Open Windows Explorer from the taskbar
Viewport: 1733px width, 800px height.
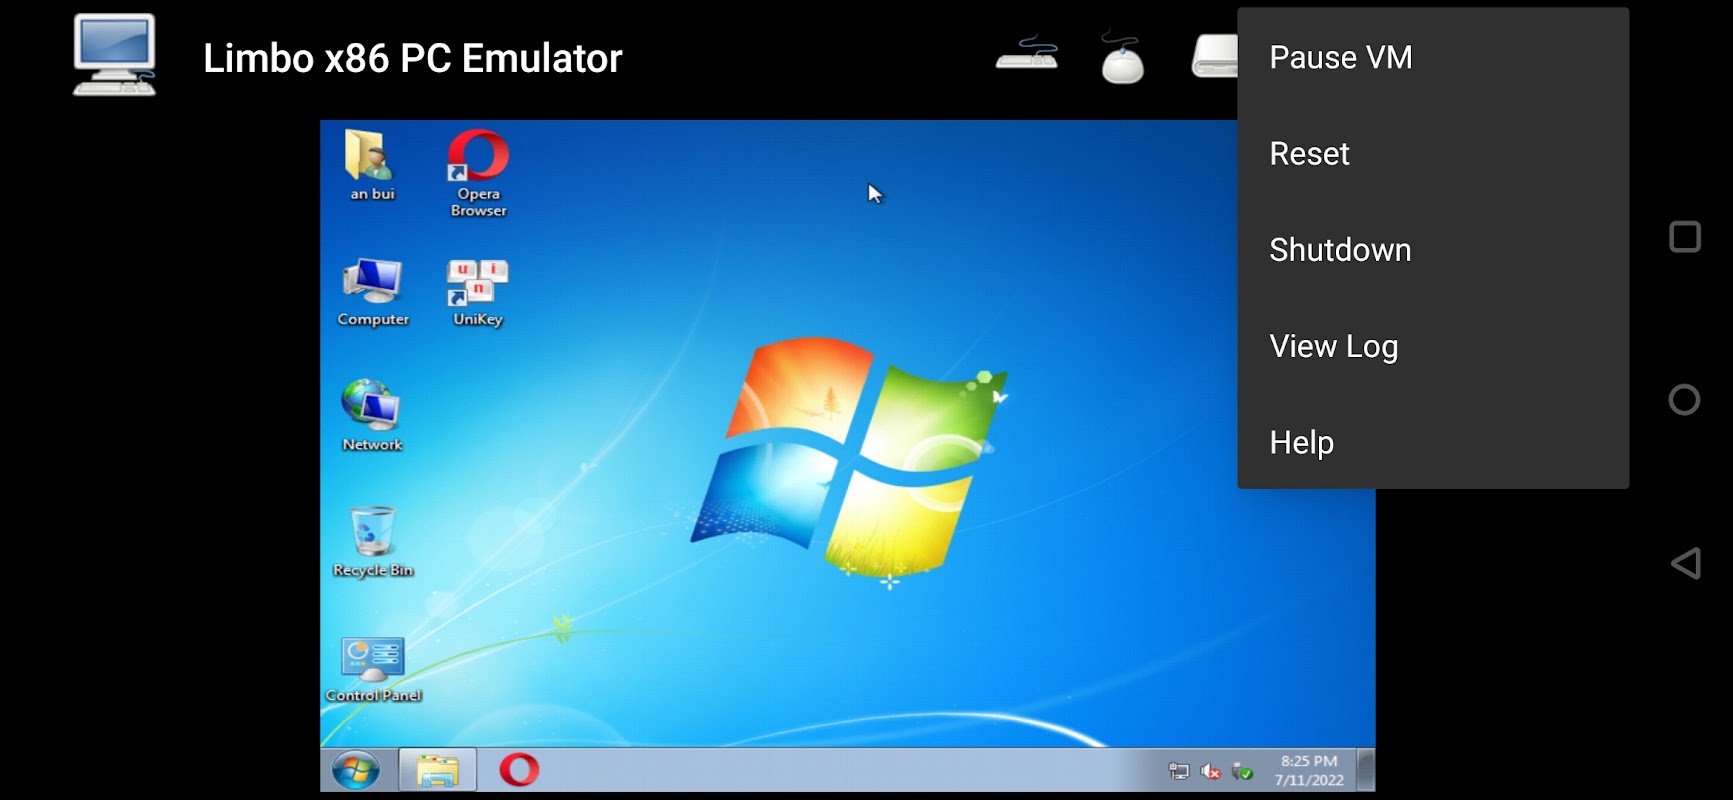pyautogui.click(x=437, y=771)
